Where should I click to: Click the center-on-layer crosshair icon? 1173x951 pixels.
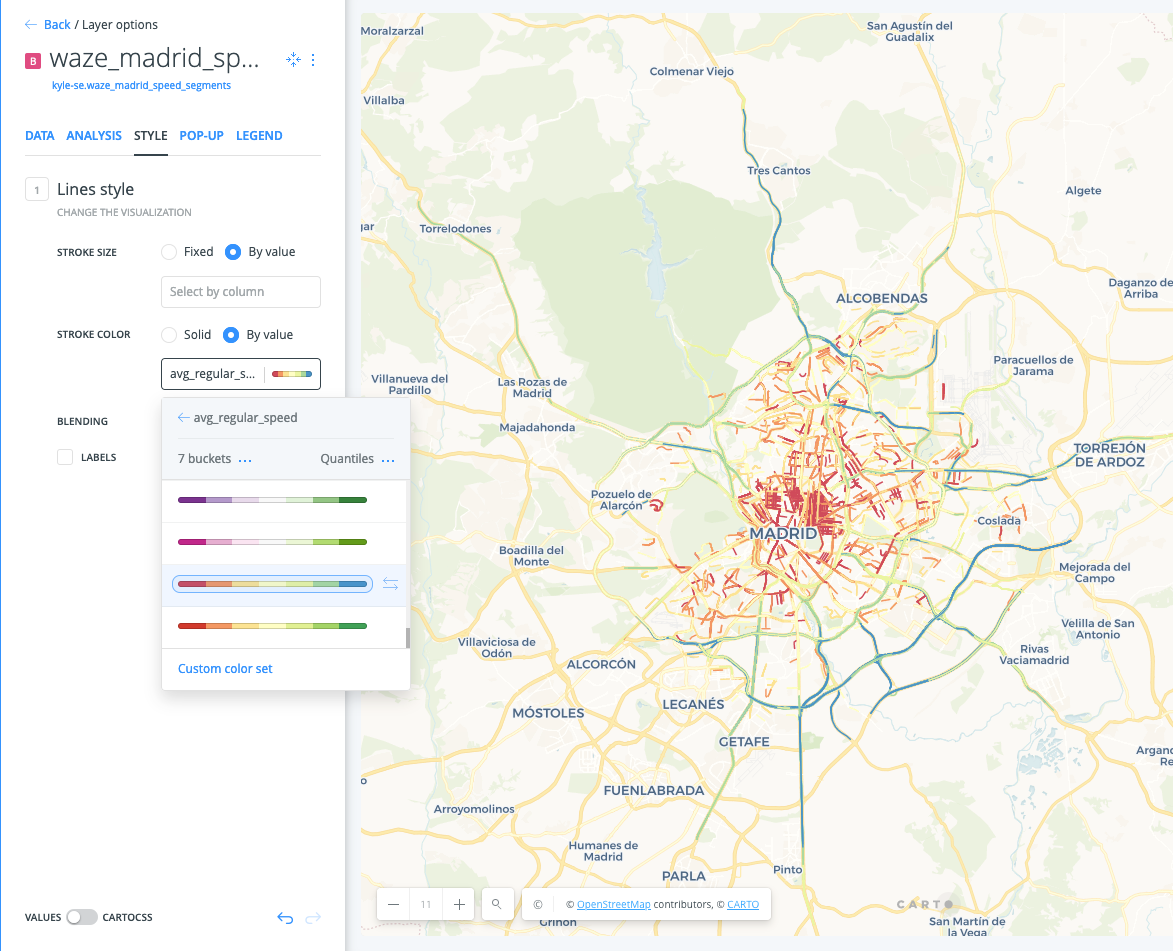(293, 60)
